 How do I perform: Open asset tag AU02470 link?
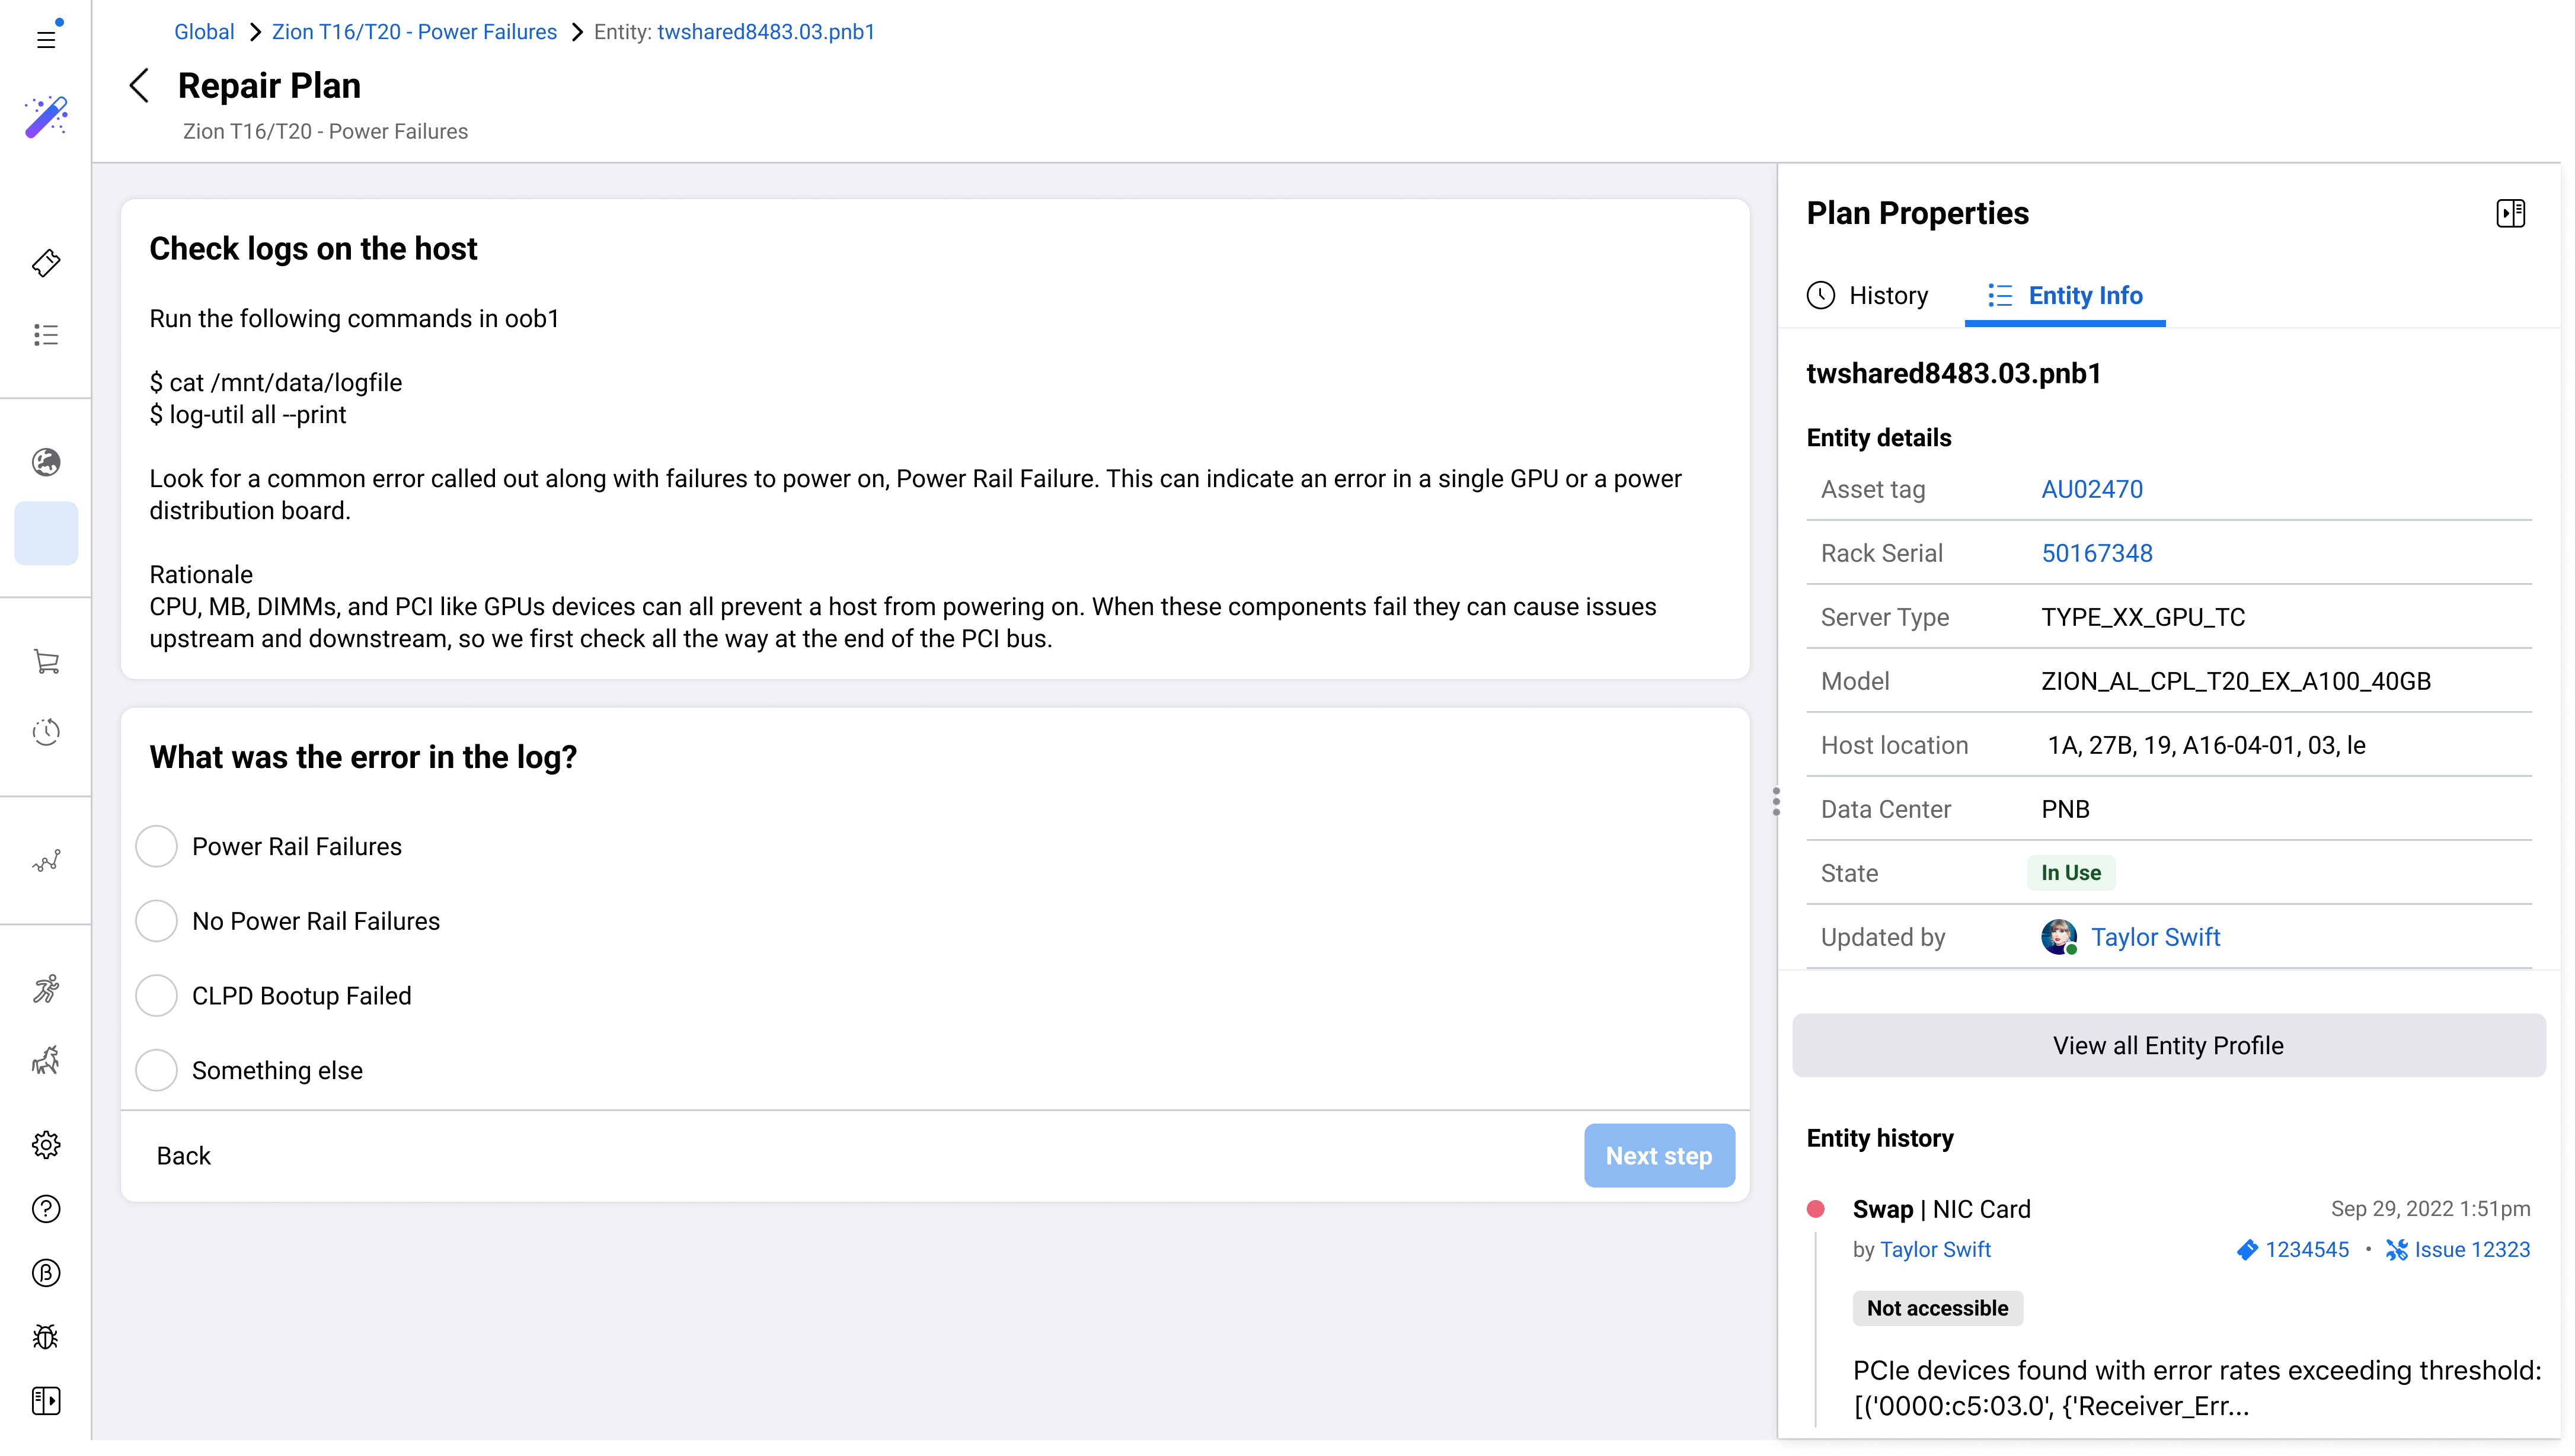coord(2091,489)
